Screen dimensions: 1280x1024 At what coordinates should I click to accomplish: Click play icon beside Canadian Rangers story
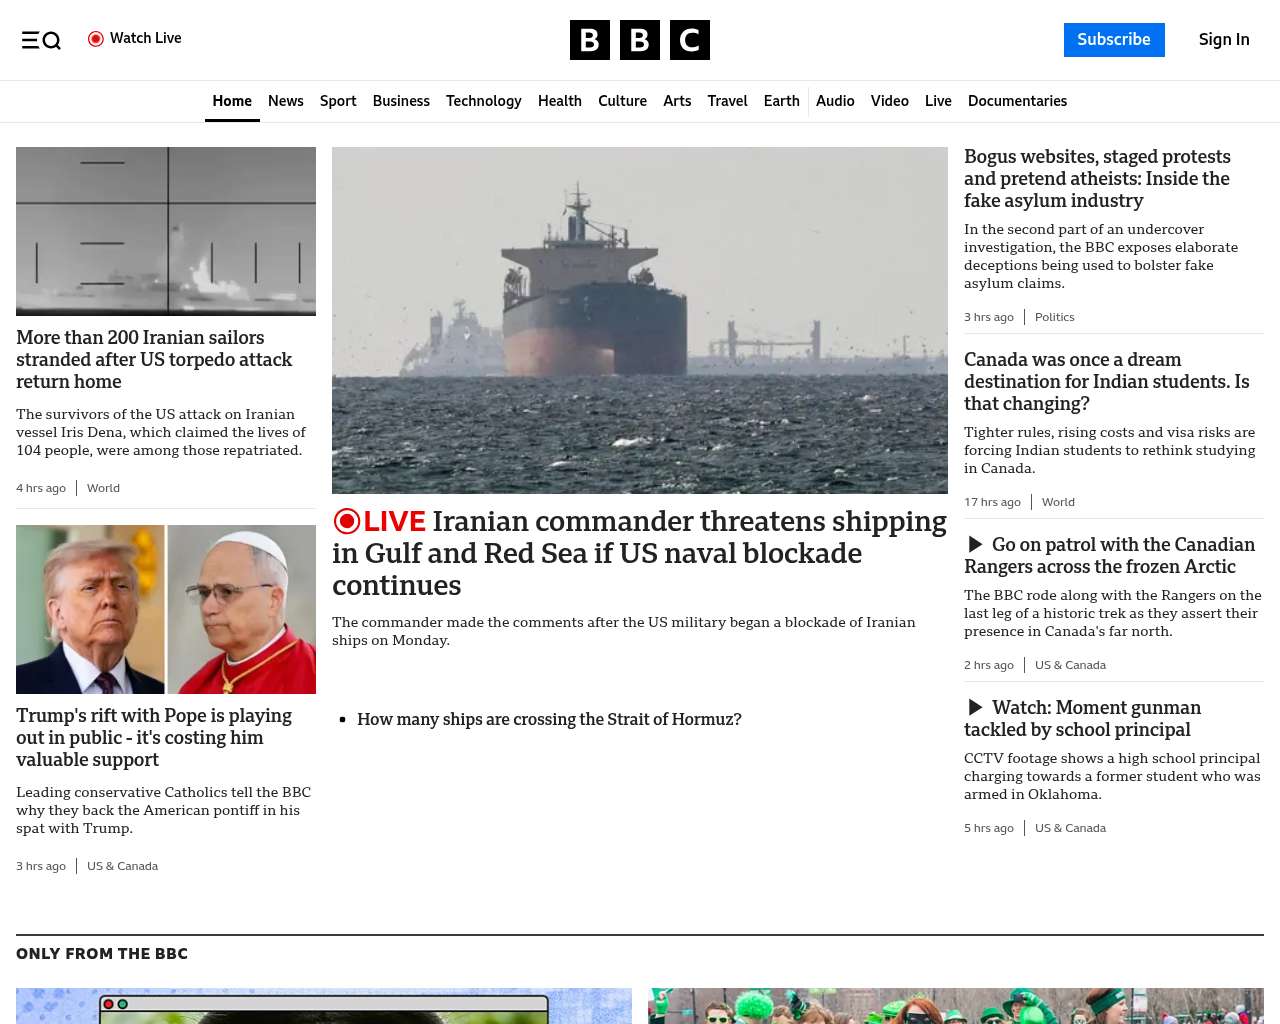[x=975, y=545]
